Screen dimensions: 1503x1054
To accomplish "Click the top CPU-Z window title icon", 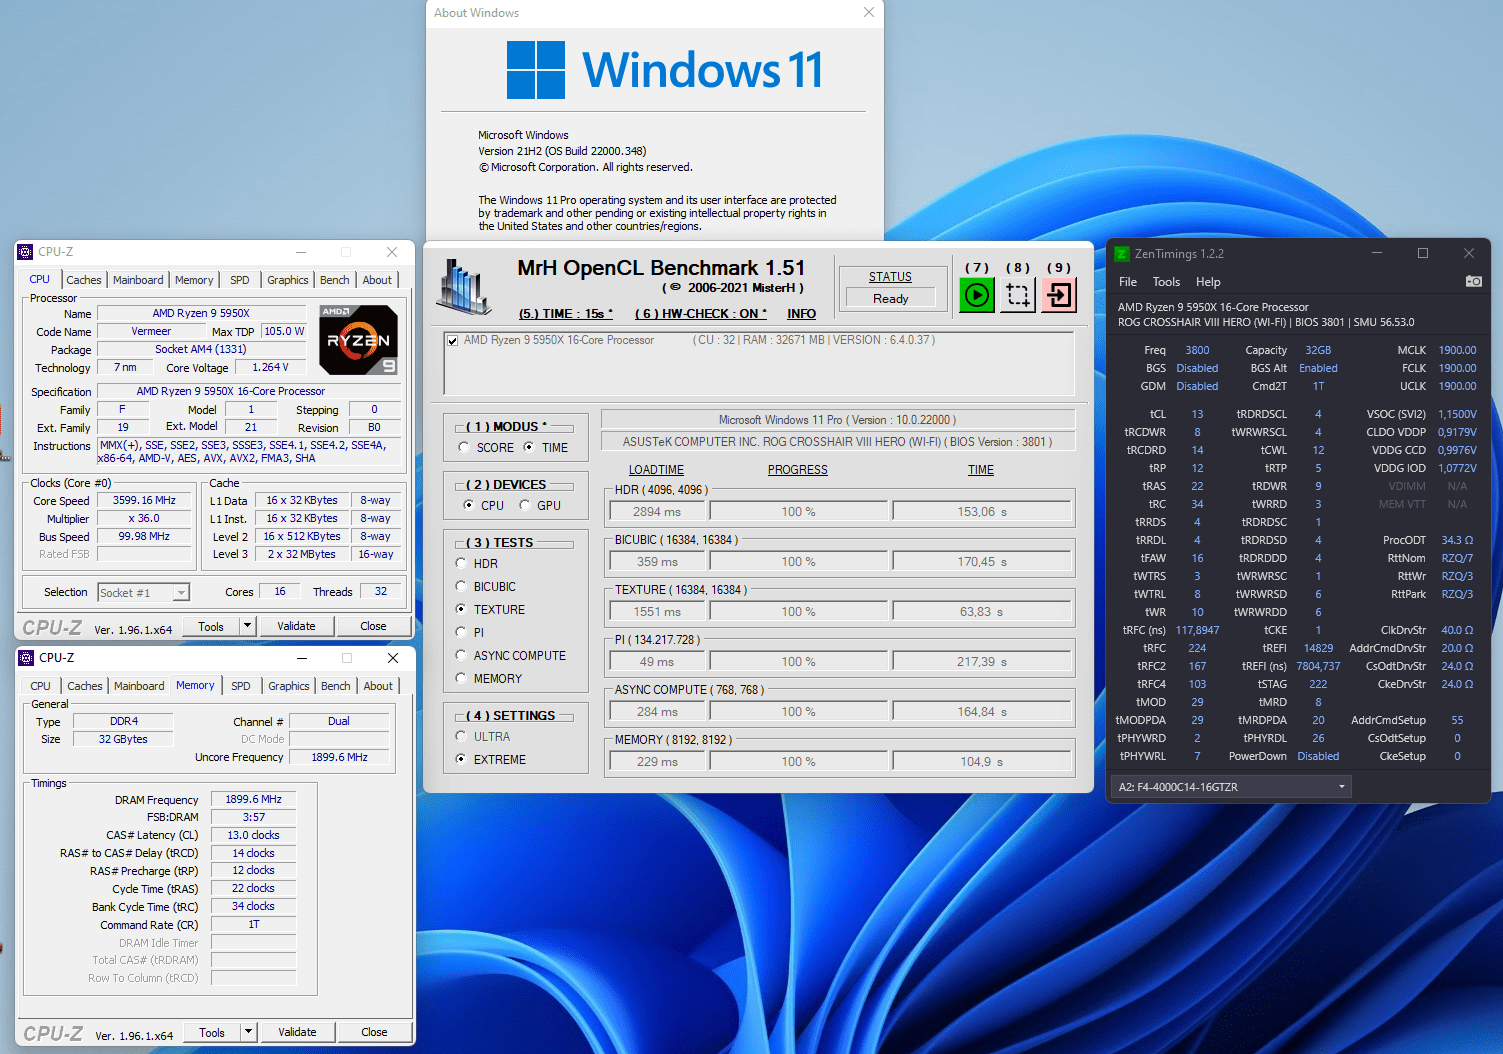I will click(x=26, y=252).
